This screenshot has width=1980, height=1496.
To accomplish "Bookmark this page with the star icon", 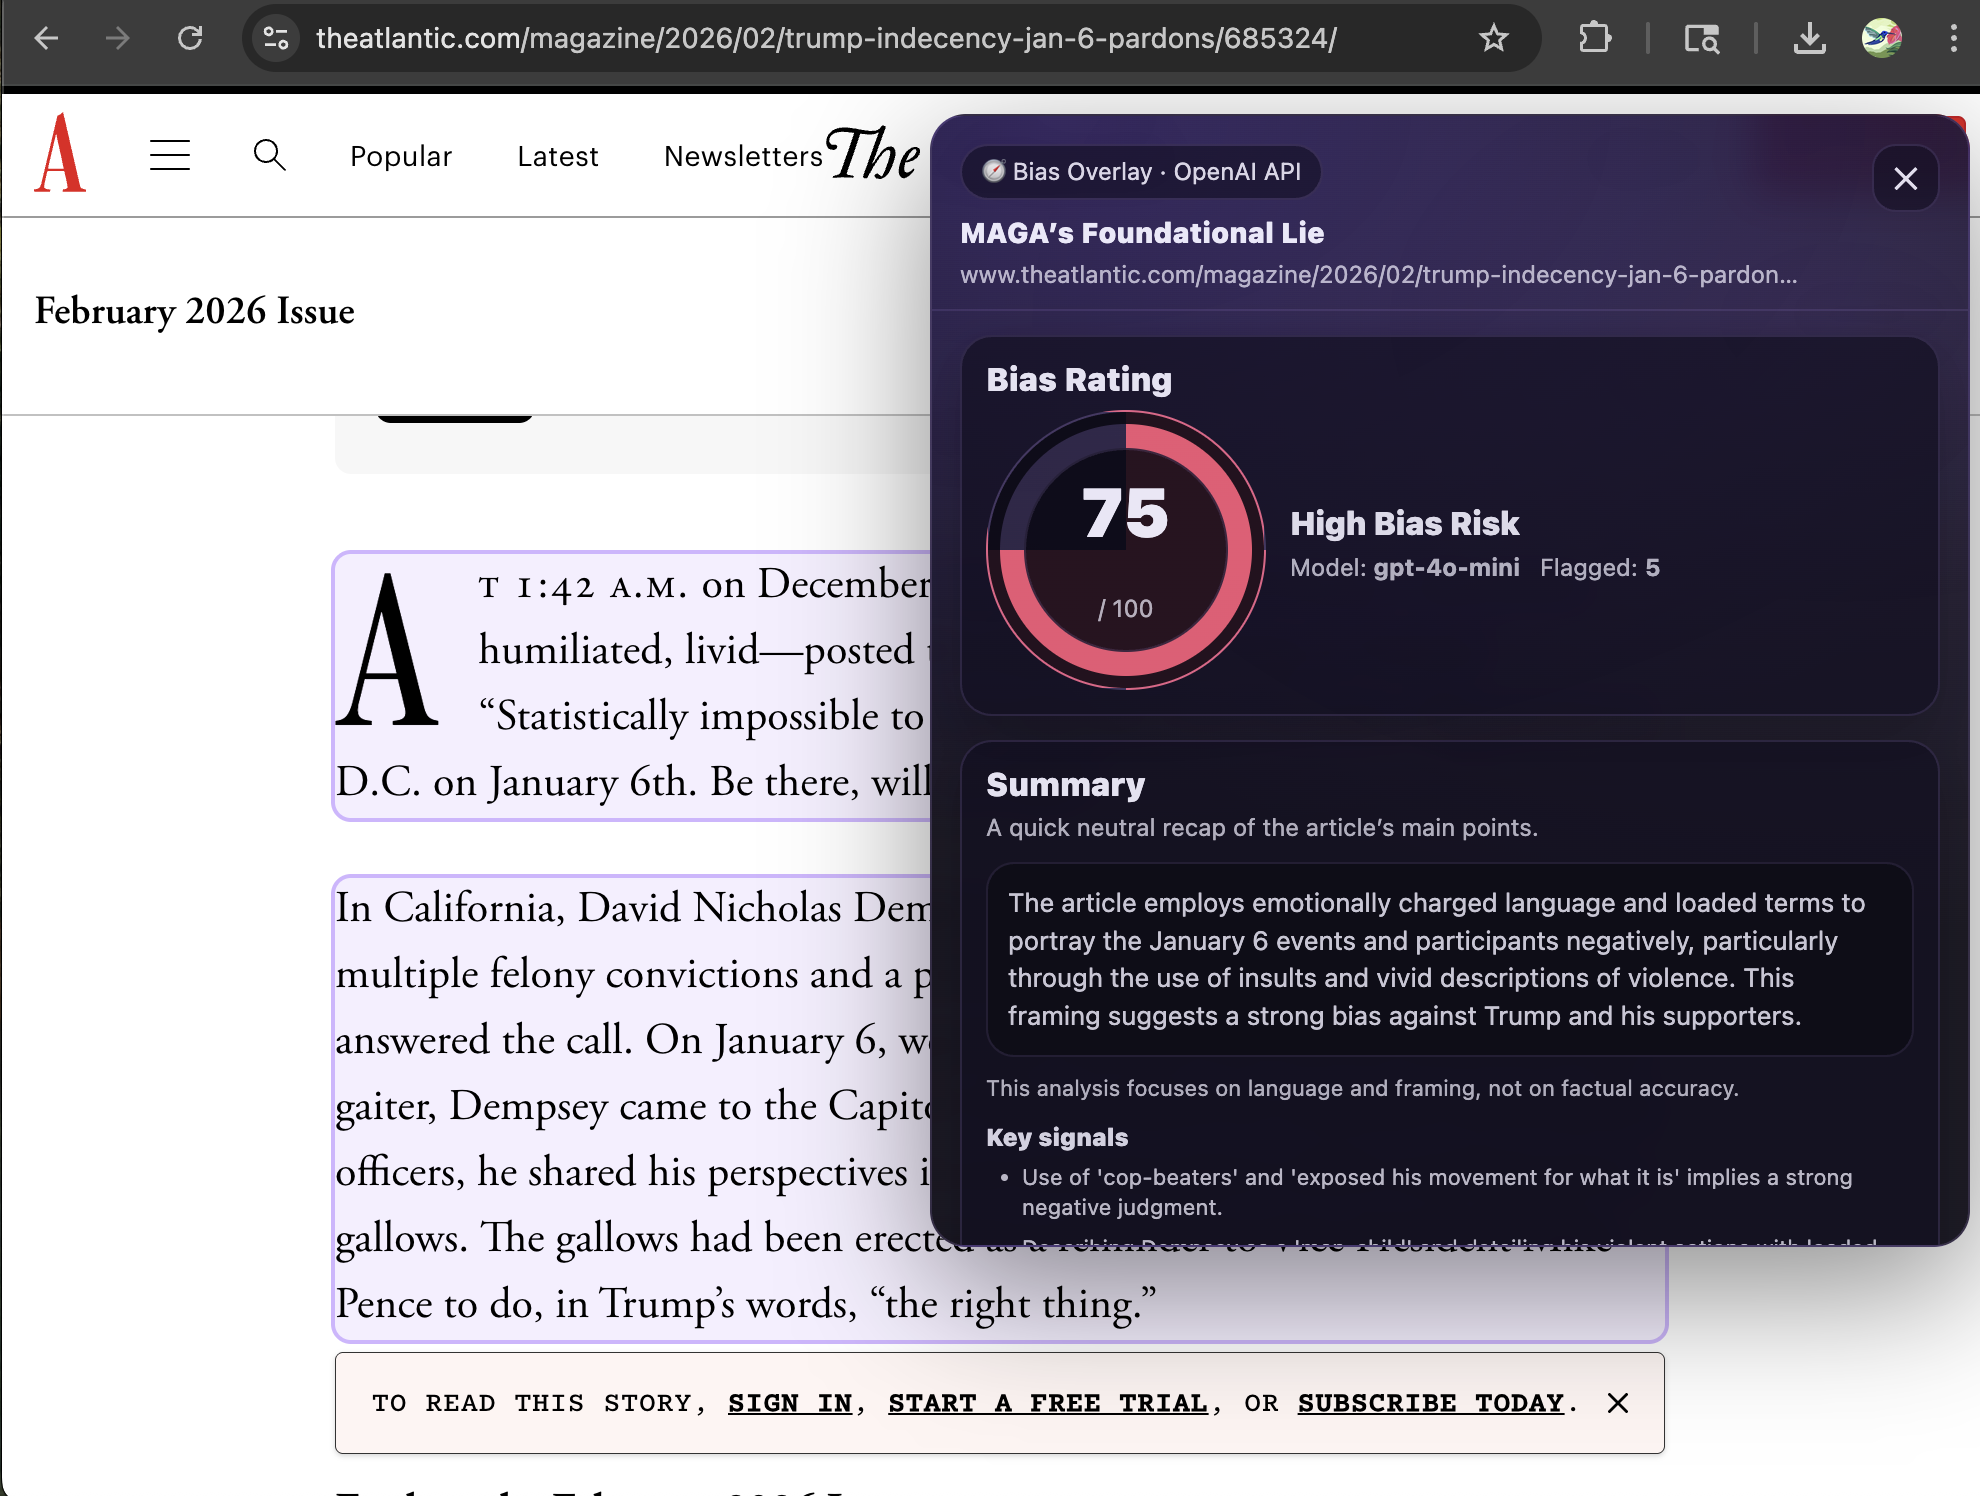I will point(1493,38).
